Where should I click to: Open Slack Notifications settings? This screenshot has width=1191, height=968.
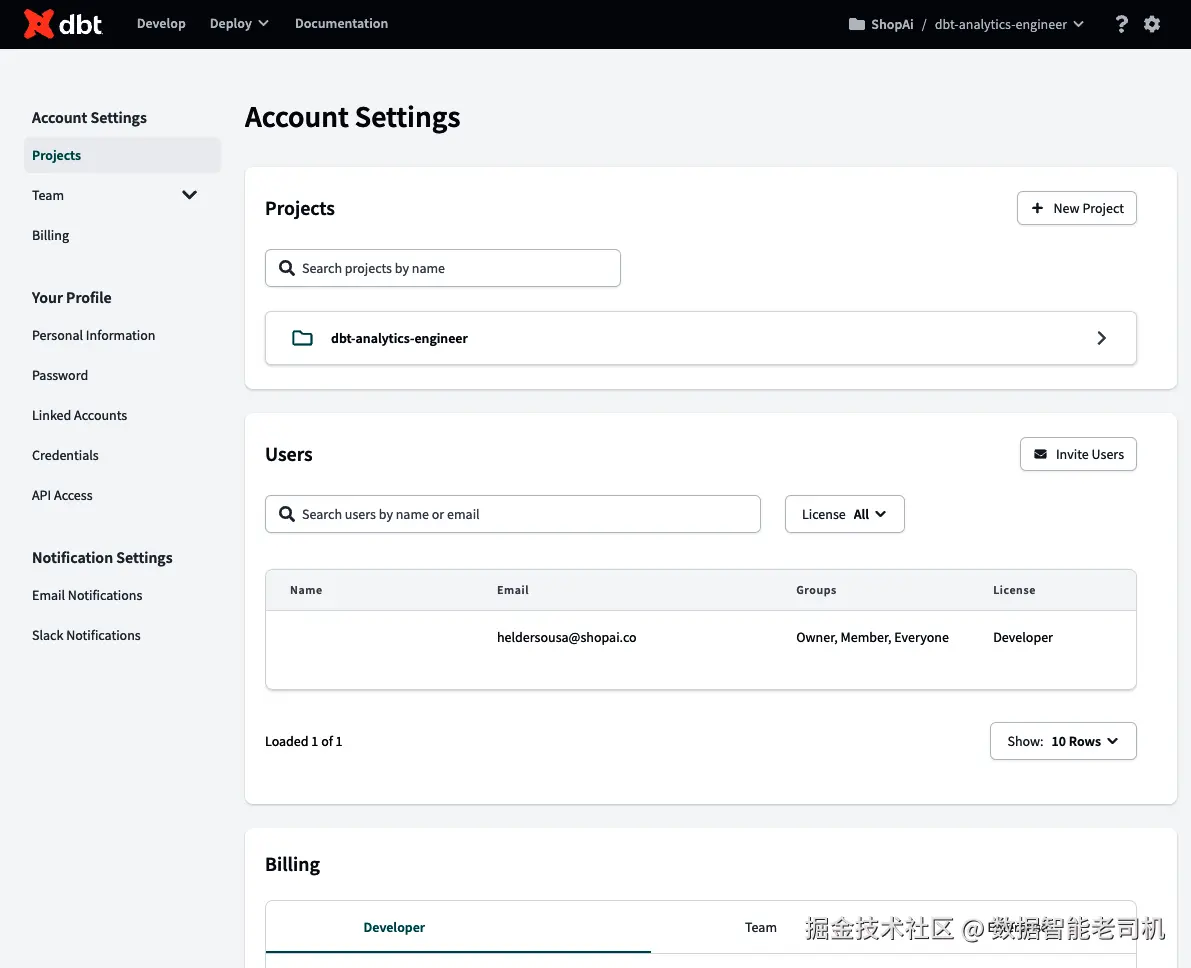87,635
